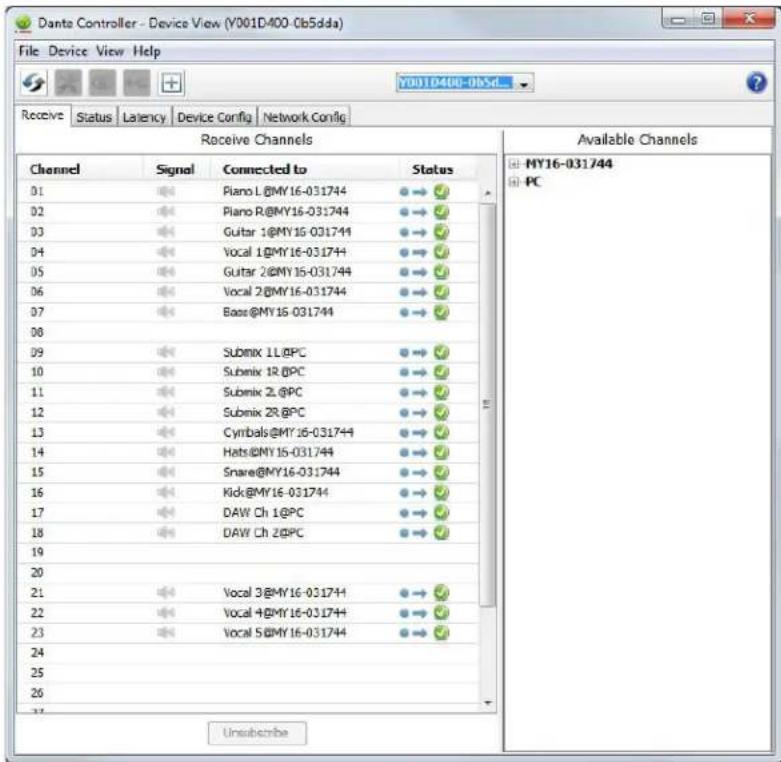Click signal speaker icon for channel 09
Viewport: 781px width, 762px height.
(x=166, y=352)
